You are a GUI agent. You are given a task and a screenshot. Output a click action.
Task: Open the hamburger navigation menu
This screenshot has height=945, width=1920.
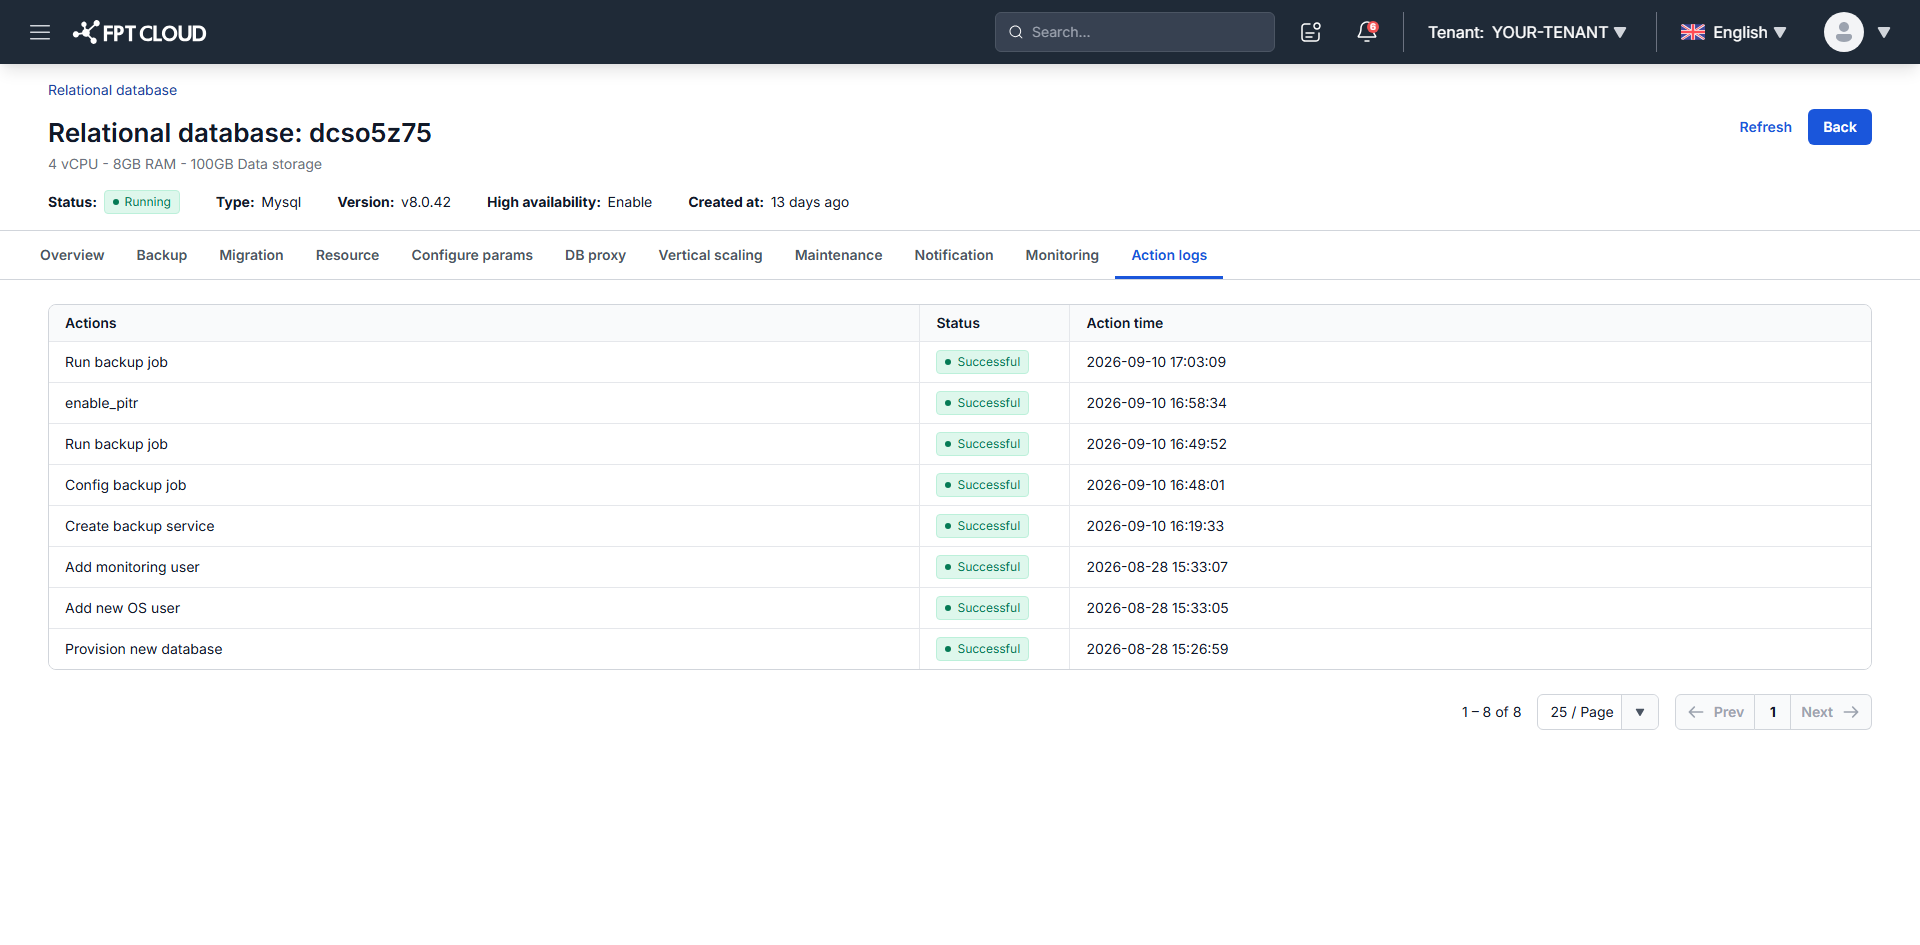click(40, 32)
